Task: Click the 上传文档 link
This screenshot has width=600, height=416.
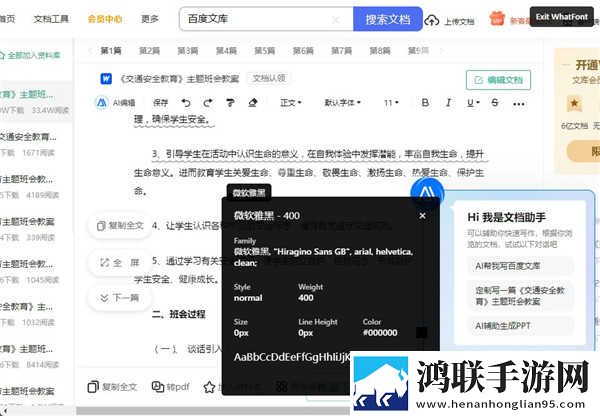Action: pyautogui.click(x=459, y=21)
